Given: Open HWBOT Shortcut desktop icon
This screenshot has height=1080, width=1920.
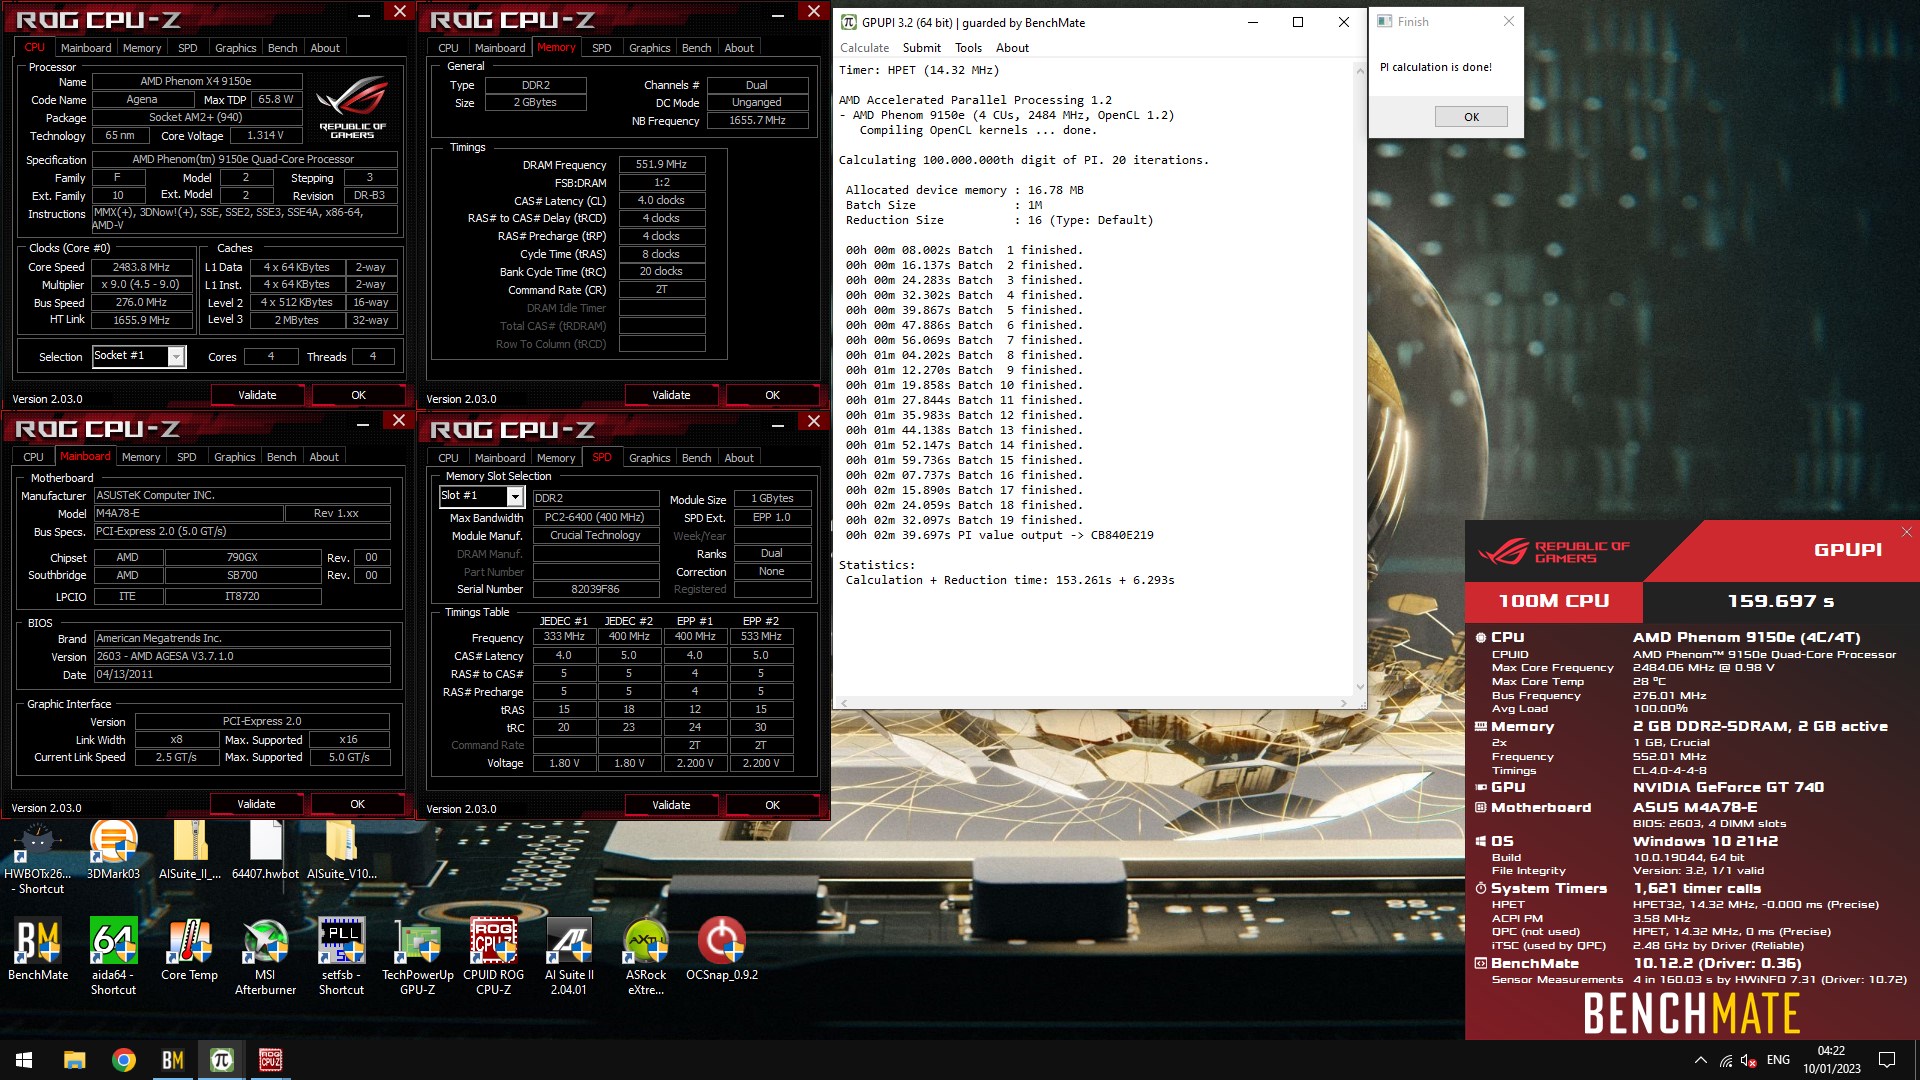Looking at the screenshot, I should [38, 858].
